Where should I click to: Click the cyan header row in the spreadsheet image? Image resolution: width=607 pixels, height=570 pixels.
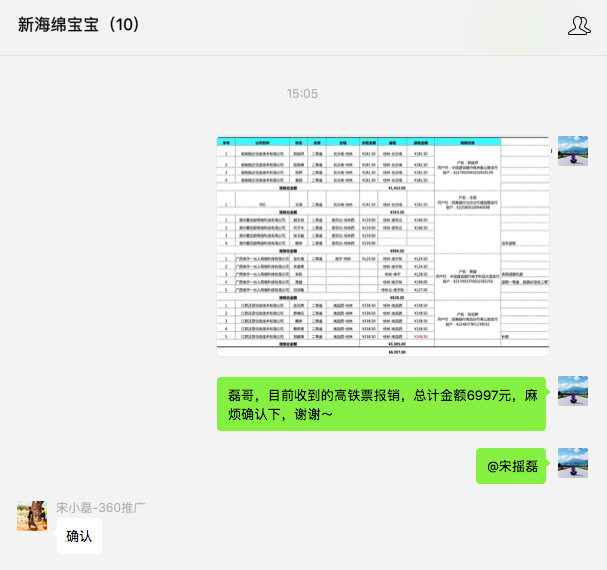384,142
